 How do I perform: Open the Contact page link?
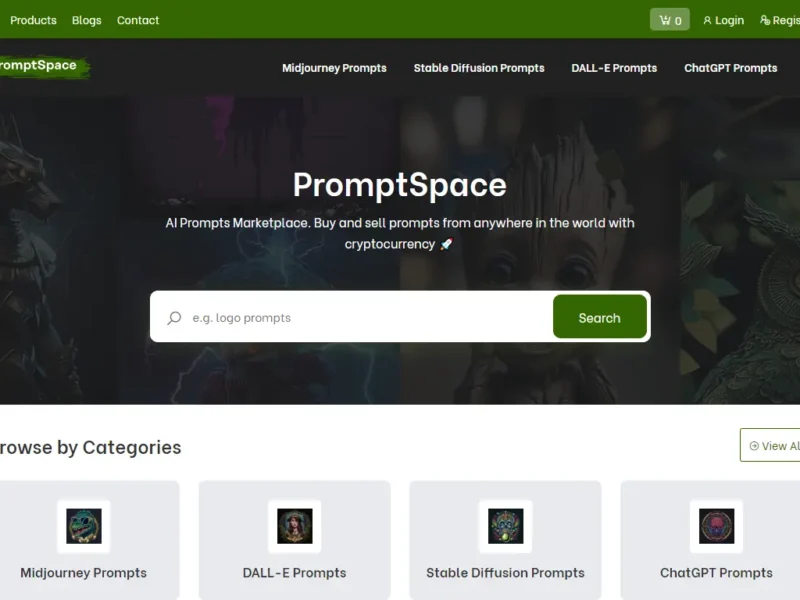point(138,20)
